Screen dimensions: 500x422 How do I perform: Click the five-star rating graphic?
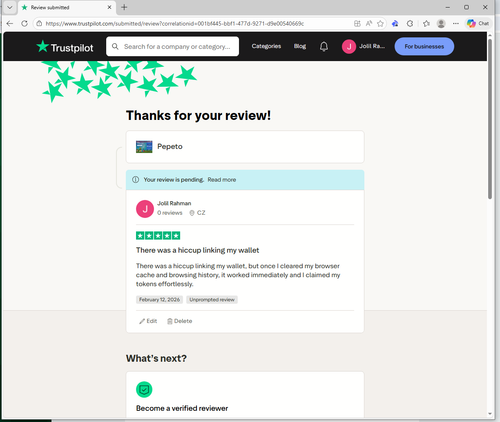pos(158,236)
